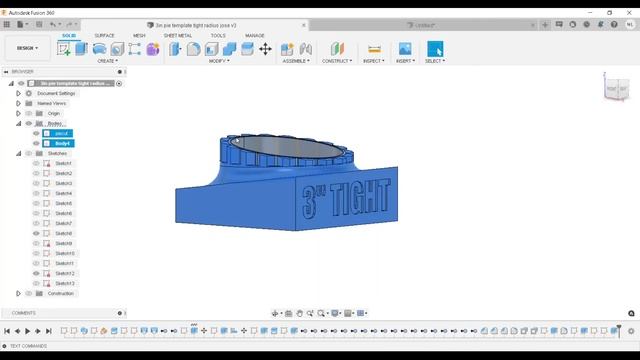Viewport: 640px width, 360px height.
Task: Switch to the TOOLS tab
Action: click(218, 36)
